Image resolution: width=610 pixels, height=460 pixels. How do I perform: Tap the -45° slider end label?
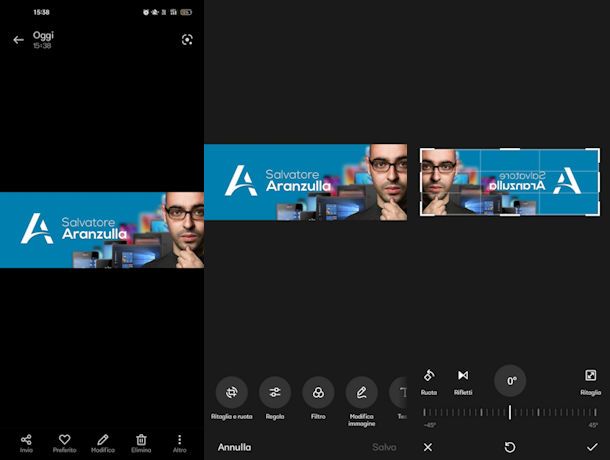[429, 425]
